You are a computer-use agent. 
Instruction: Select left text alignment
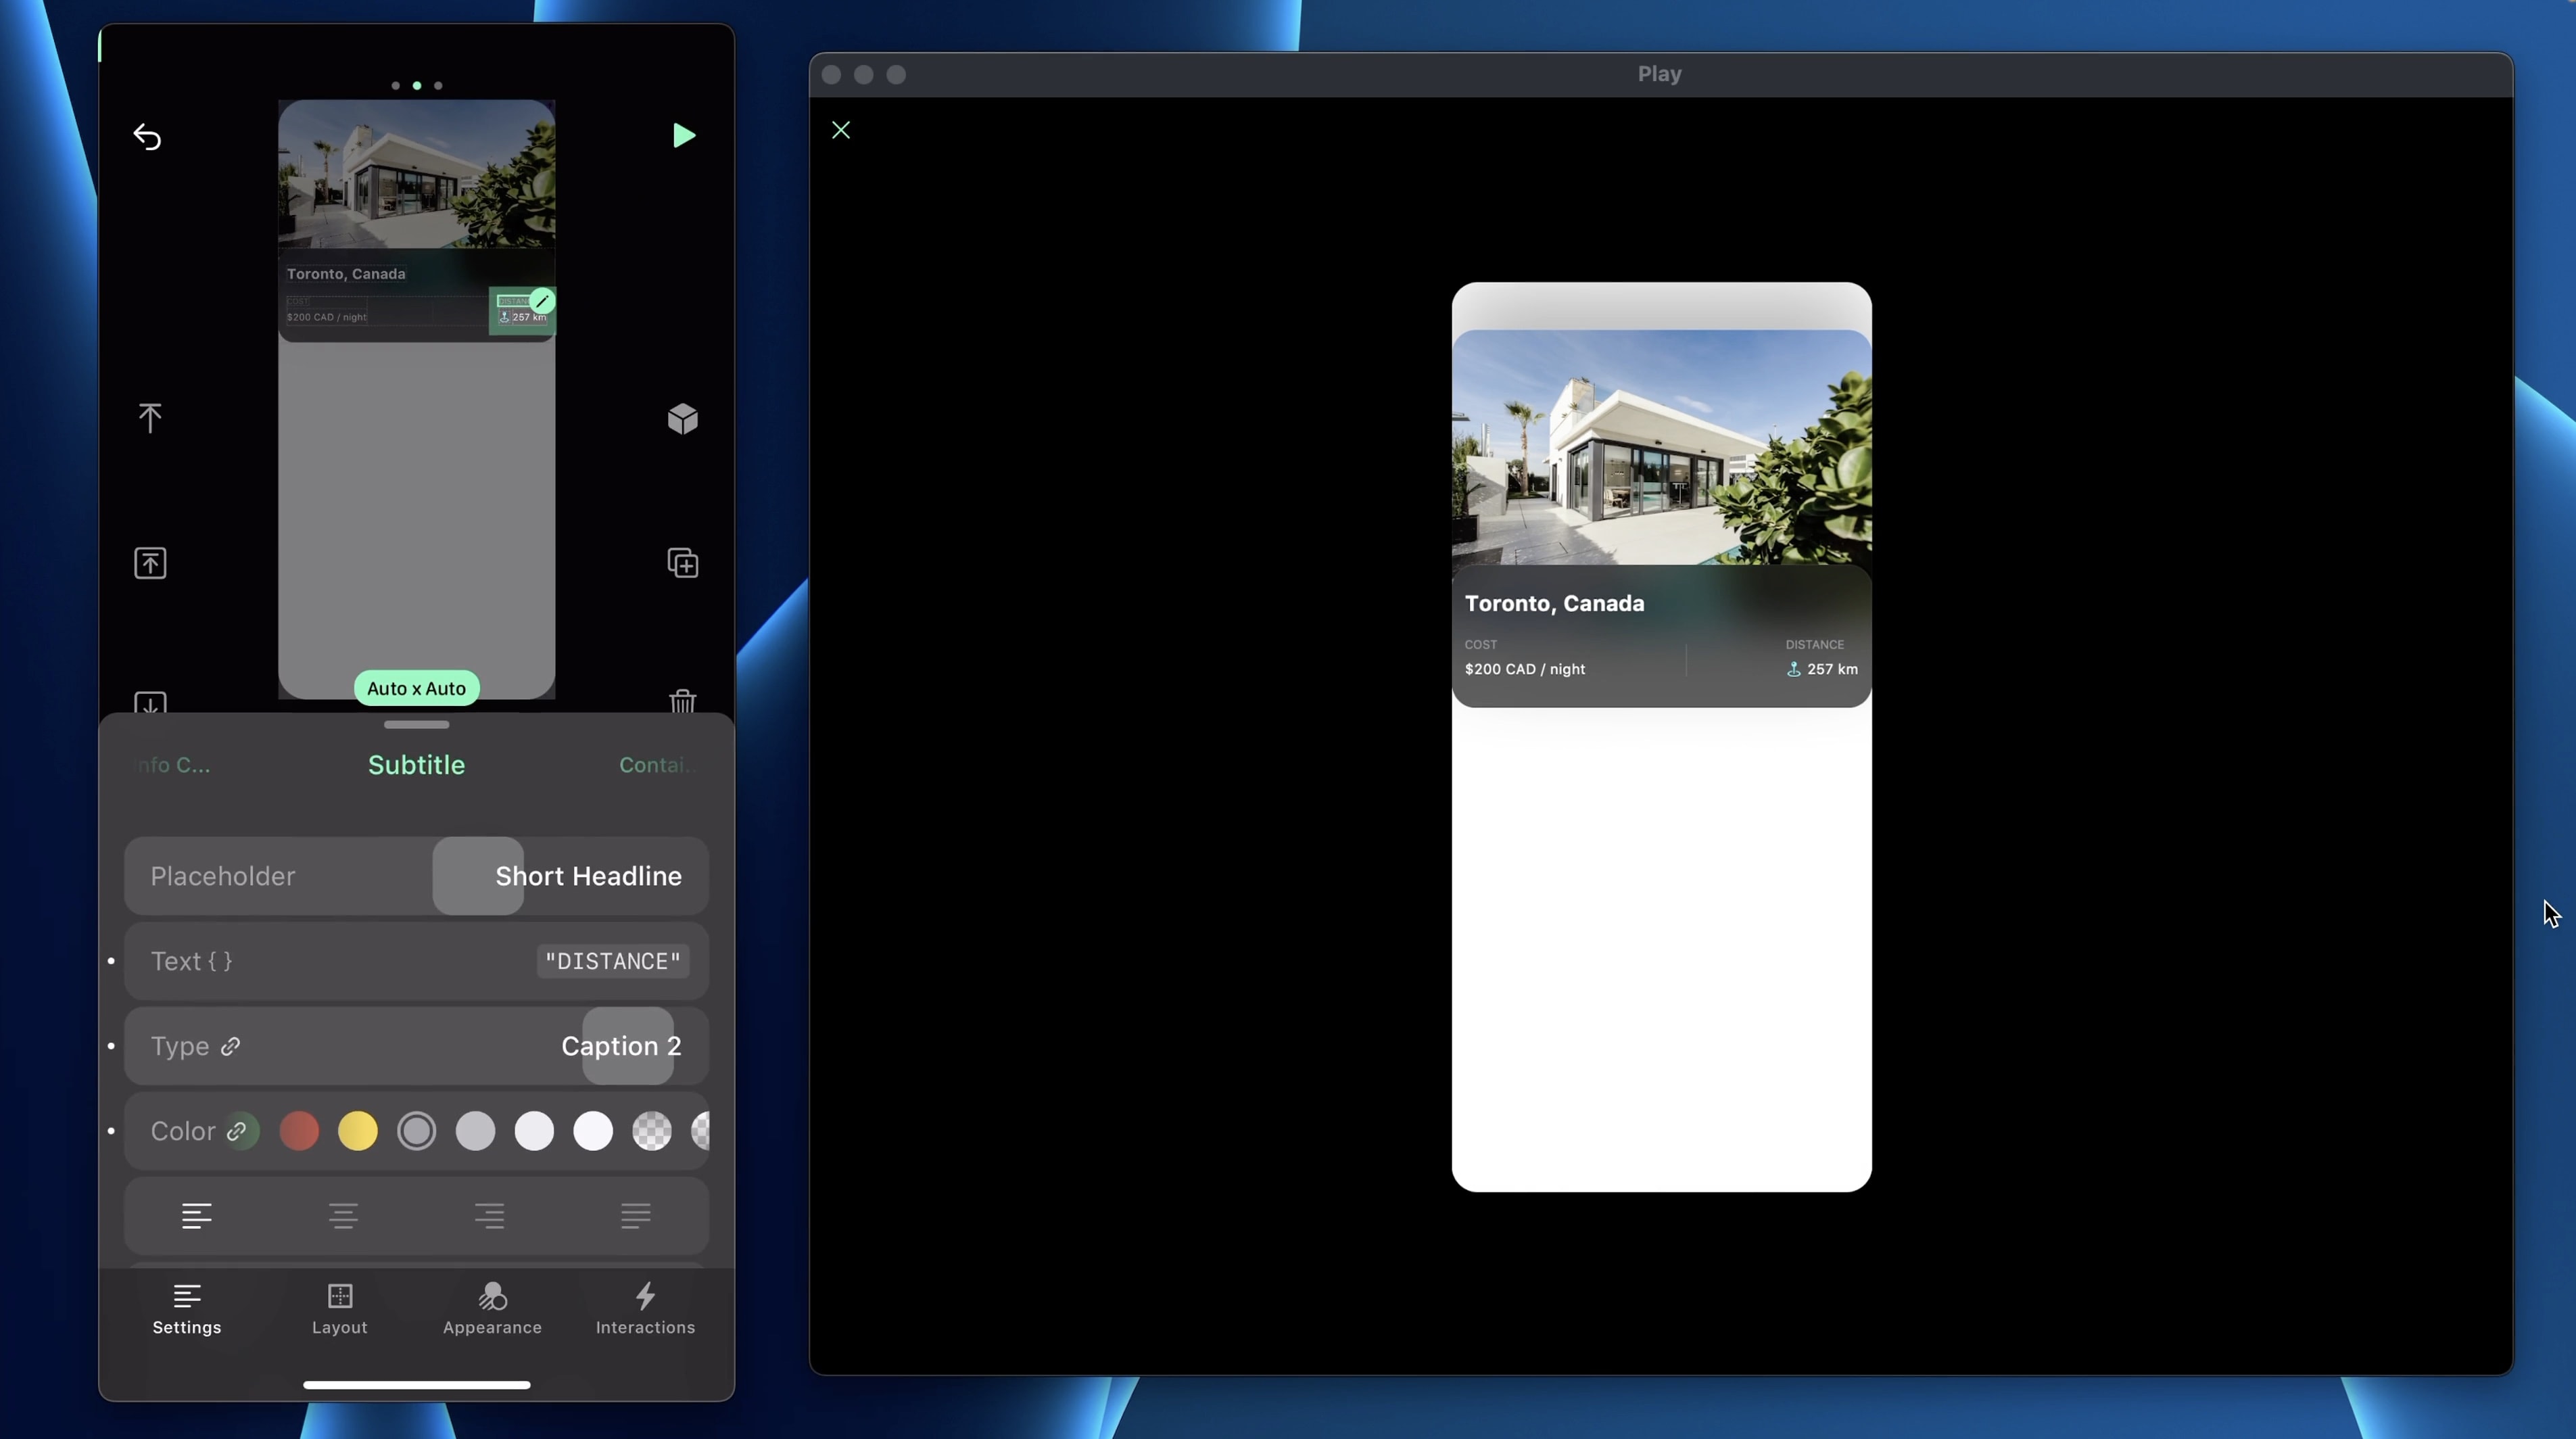(197, 1216)
